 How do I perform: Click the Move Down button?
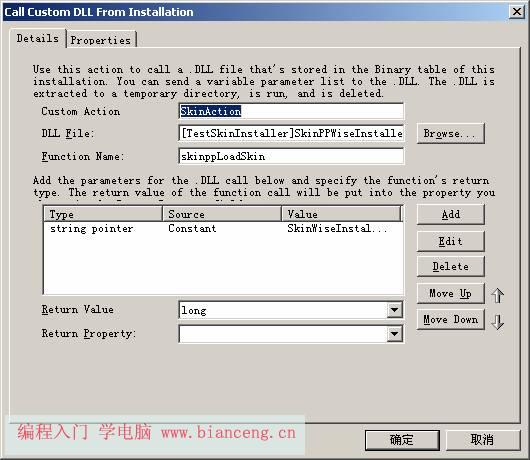(451, 319)
